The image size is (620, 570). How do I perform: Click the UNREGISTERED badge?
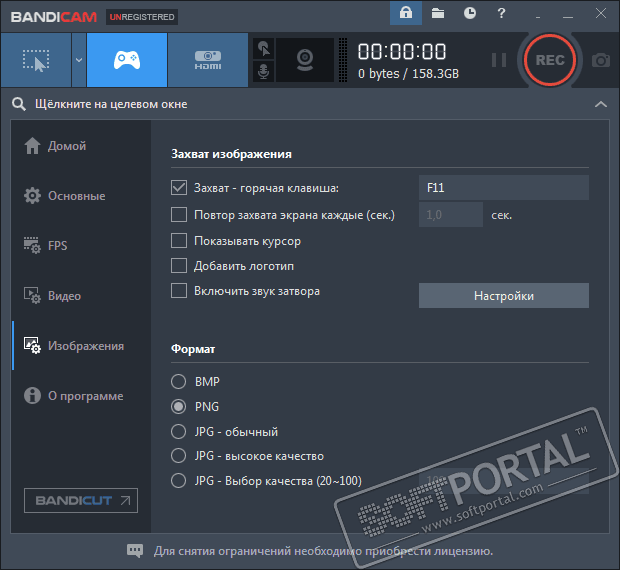142,17
